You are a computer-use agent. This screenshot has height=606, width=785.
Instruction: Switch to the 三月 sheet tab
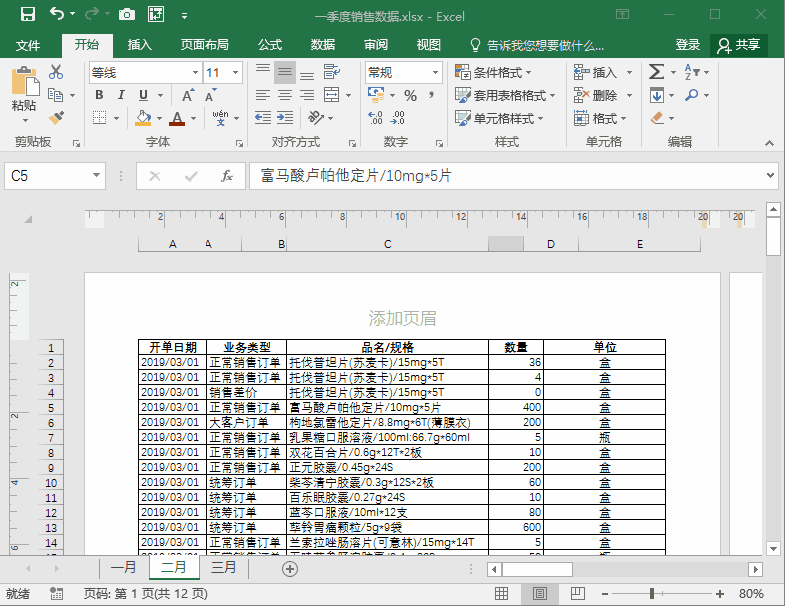pos(224,568)
